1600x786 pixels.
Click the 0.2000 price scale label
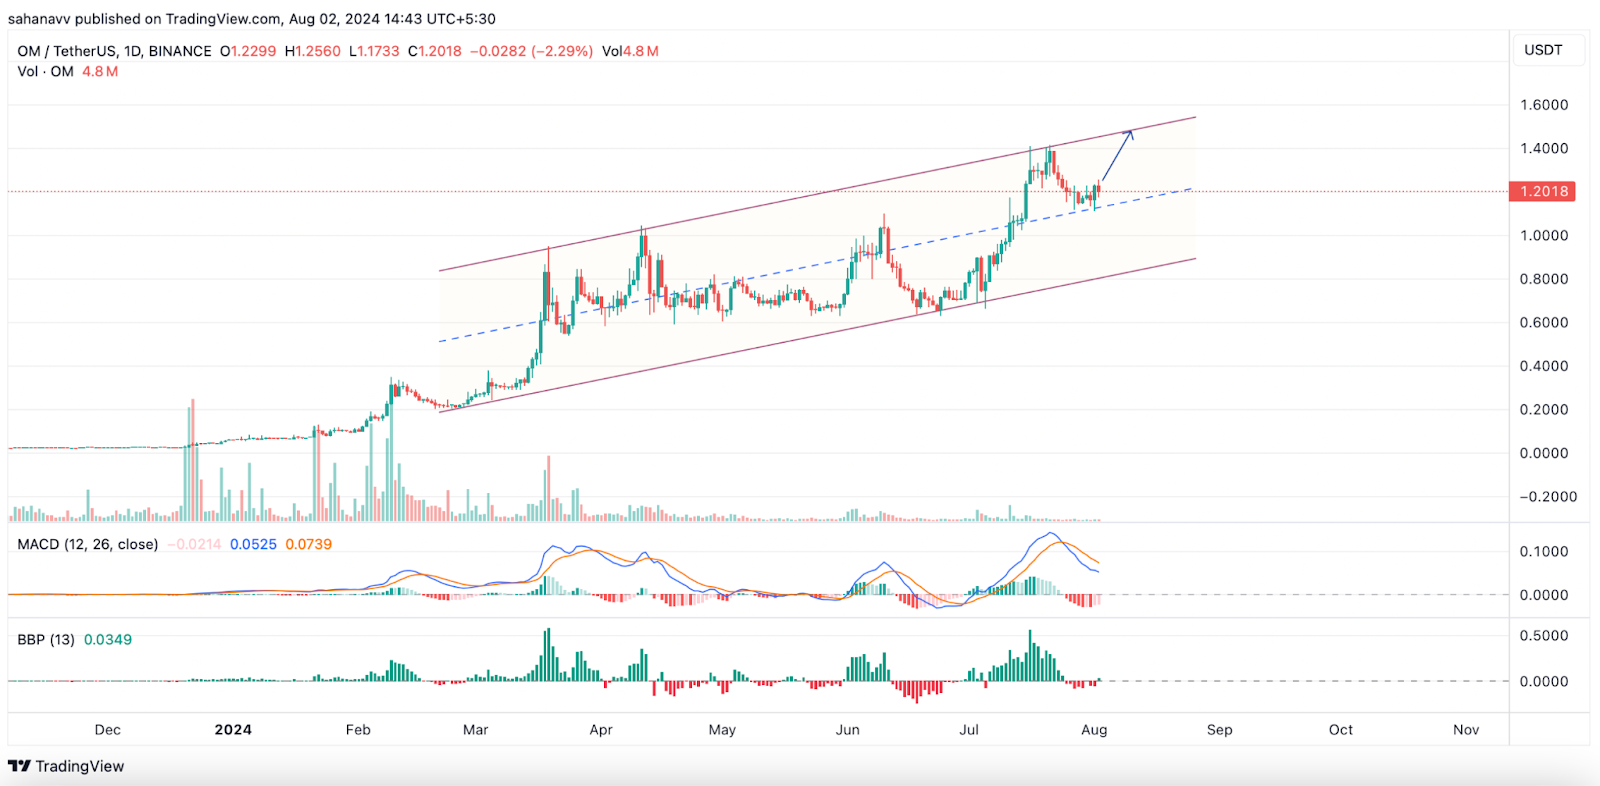[x=1544, y=409]
